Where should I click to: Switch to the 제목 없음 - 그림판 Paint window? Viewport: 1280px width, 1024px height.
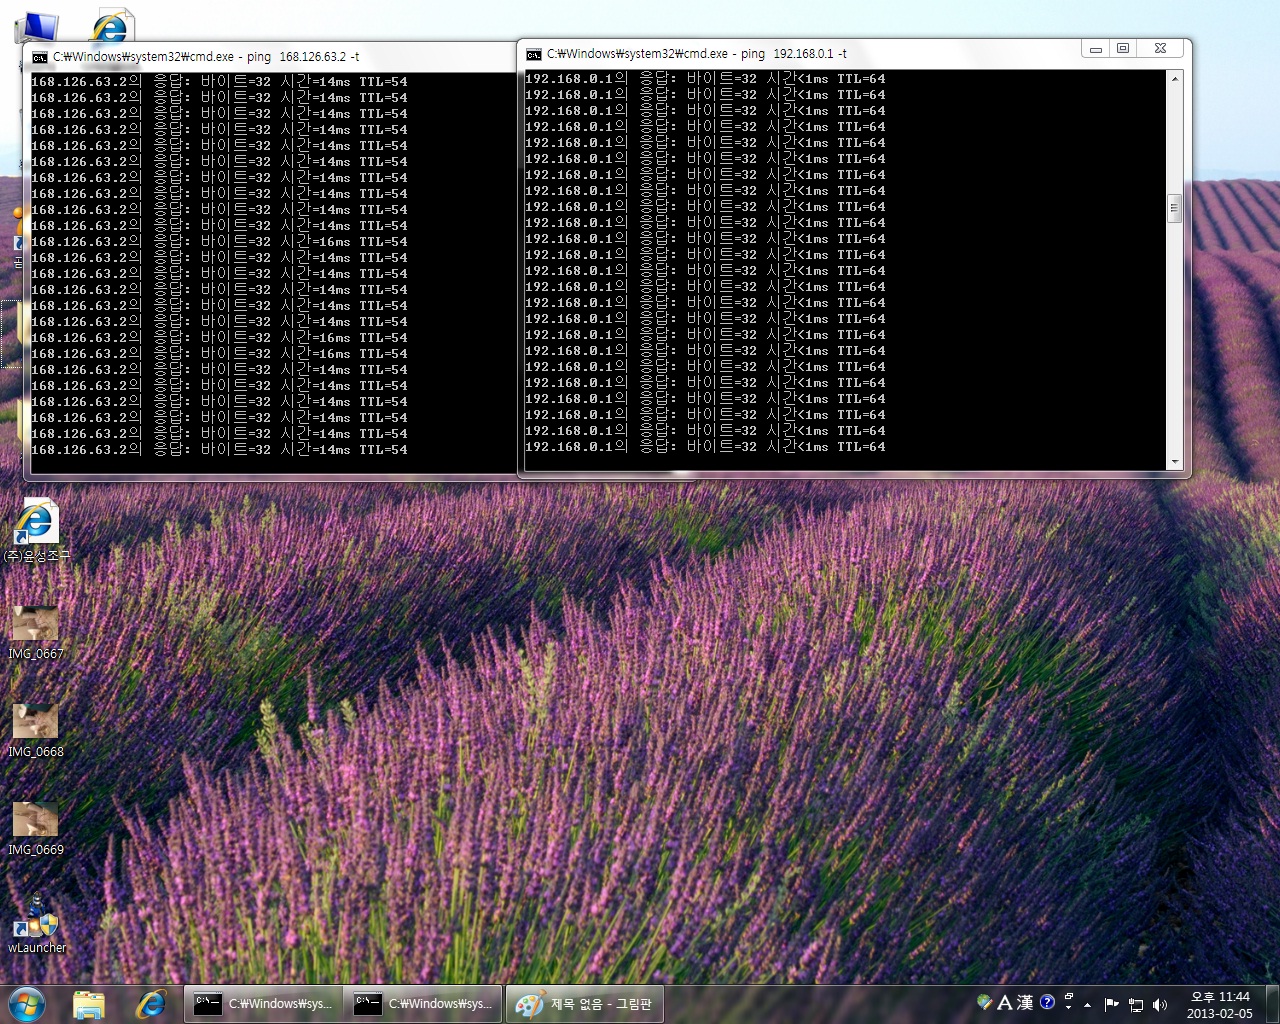coord(584,1004)
